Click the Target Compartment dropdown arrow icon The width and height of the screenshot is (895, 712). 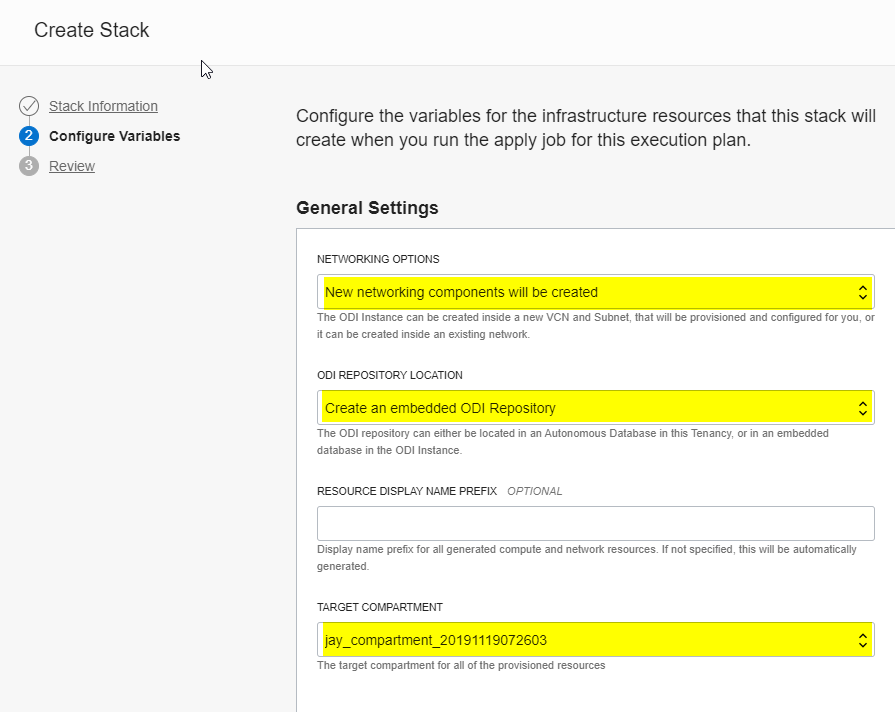tap(863, 640)
